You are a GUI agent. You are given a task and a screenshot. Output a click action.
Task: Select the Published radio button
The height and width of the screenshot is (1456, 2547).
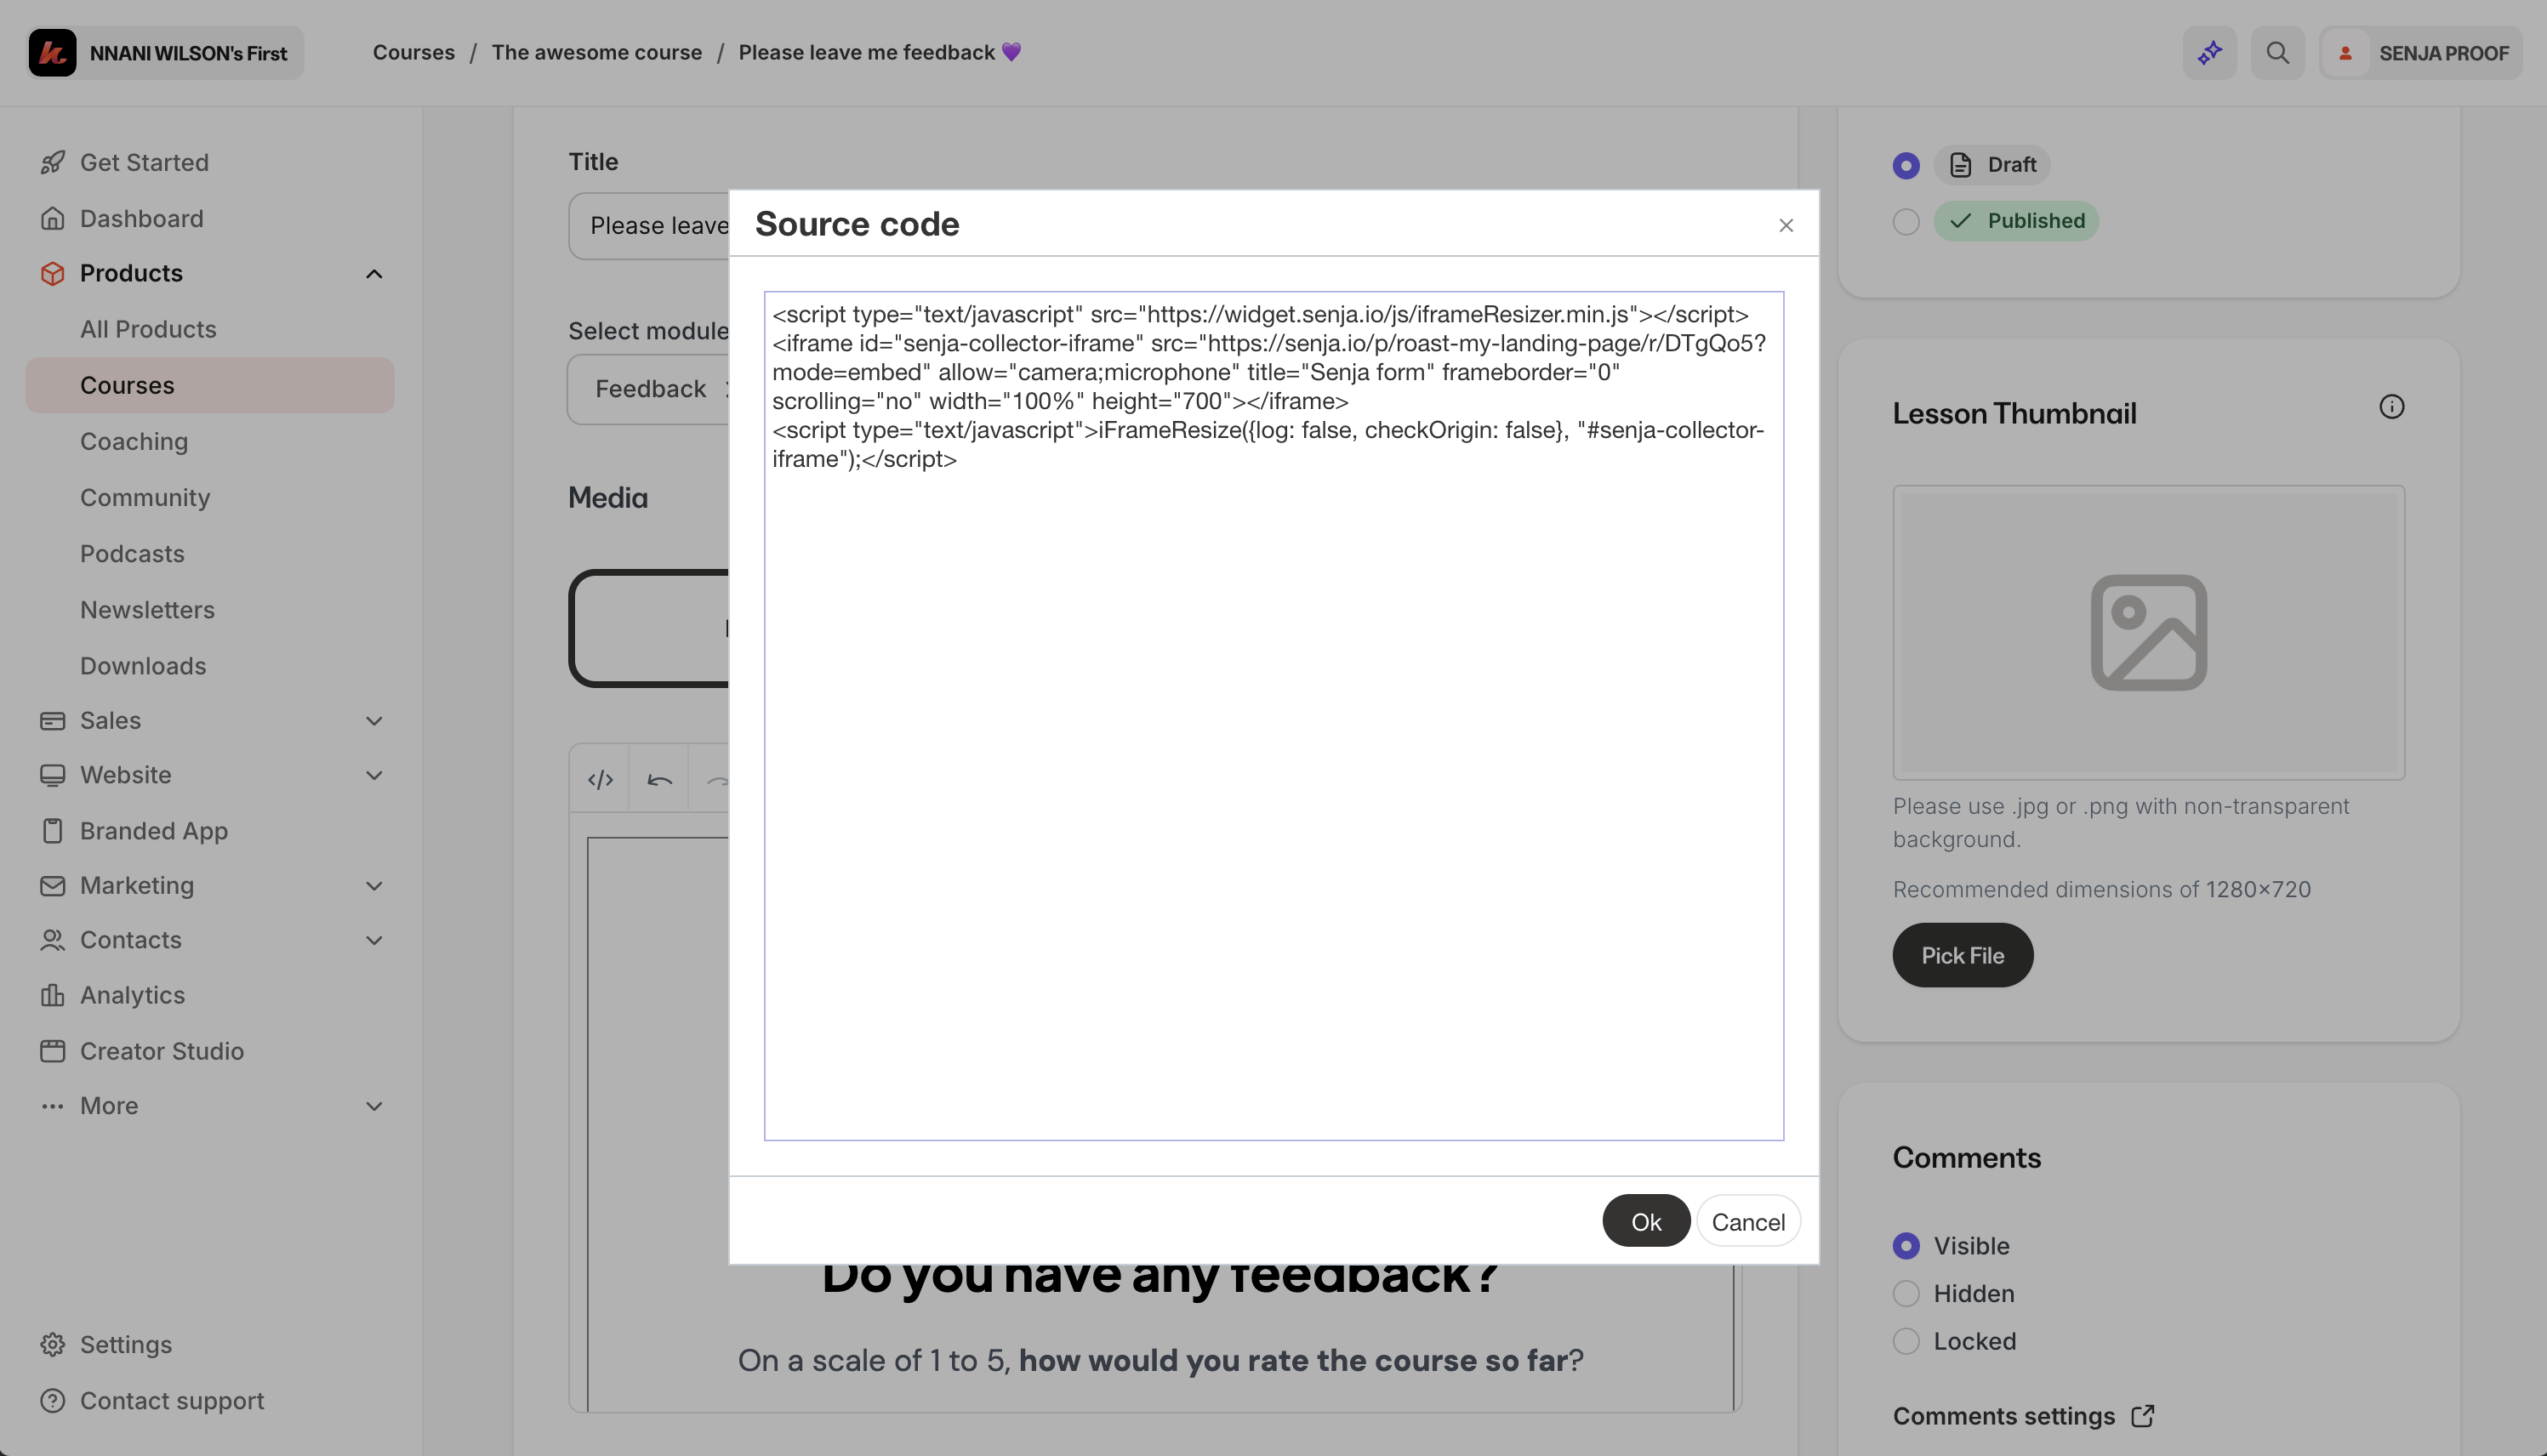(x=1906, y=222)
